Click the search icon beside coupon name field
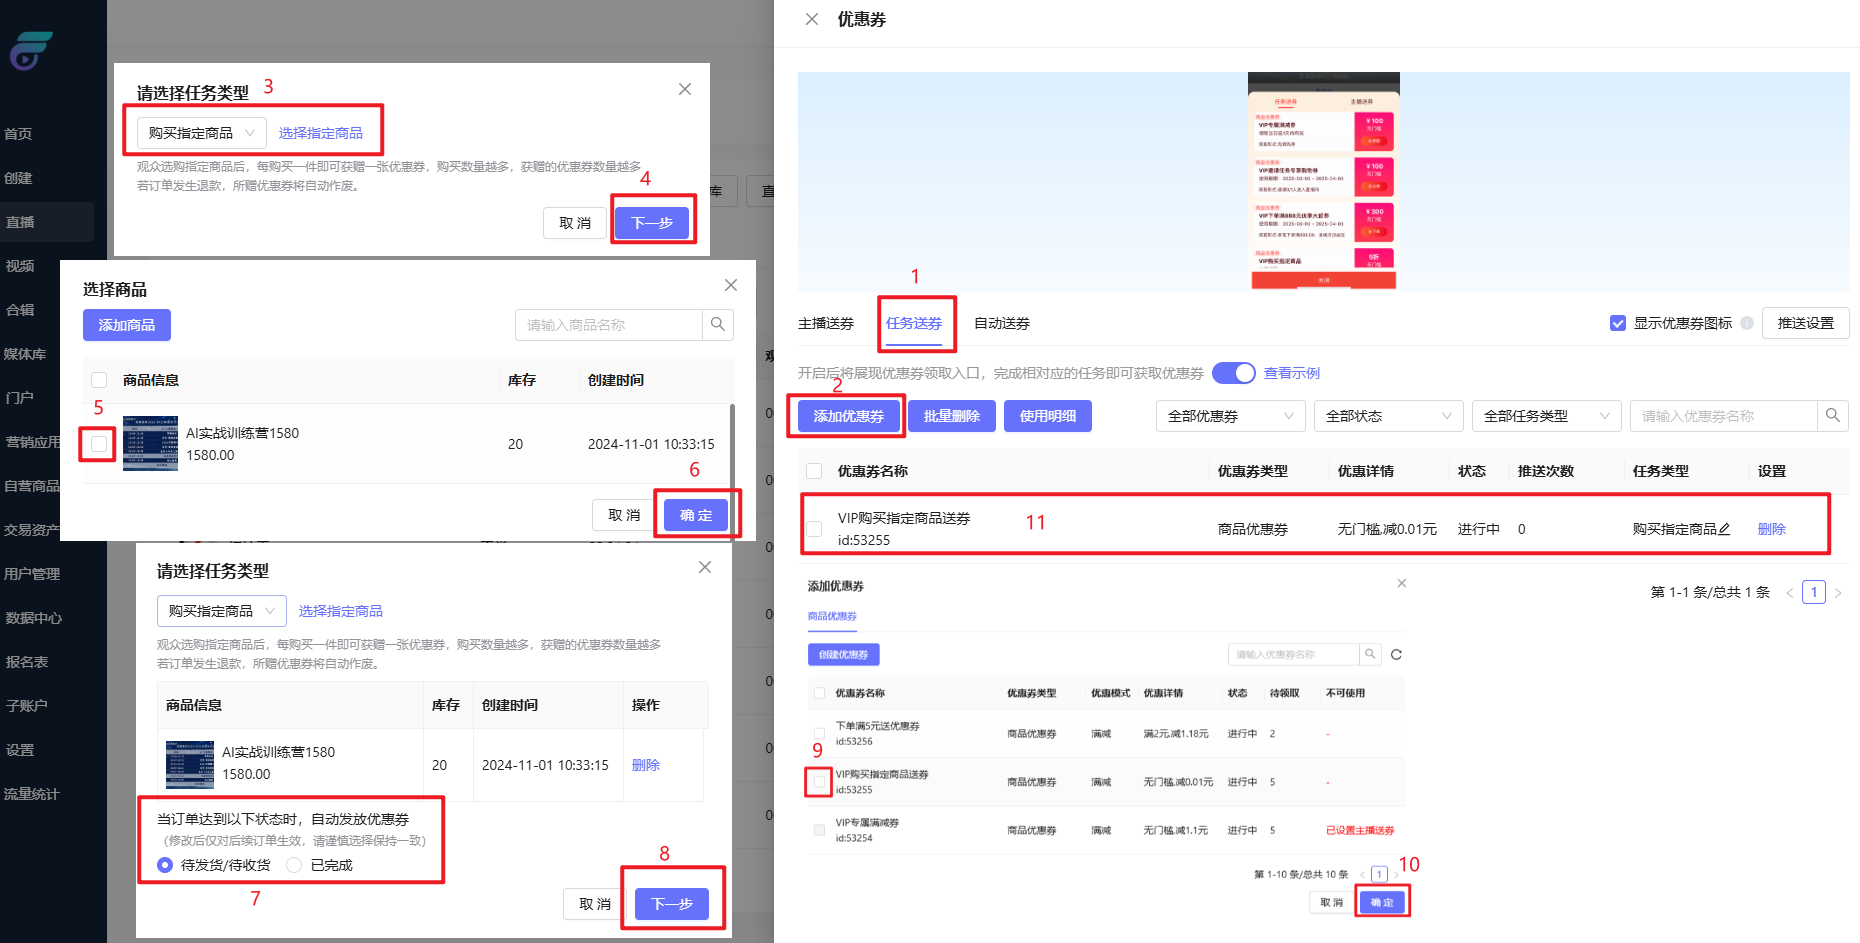Image resolution: width=1860 pixels, height=943 pixels. [1832, 416]
